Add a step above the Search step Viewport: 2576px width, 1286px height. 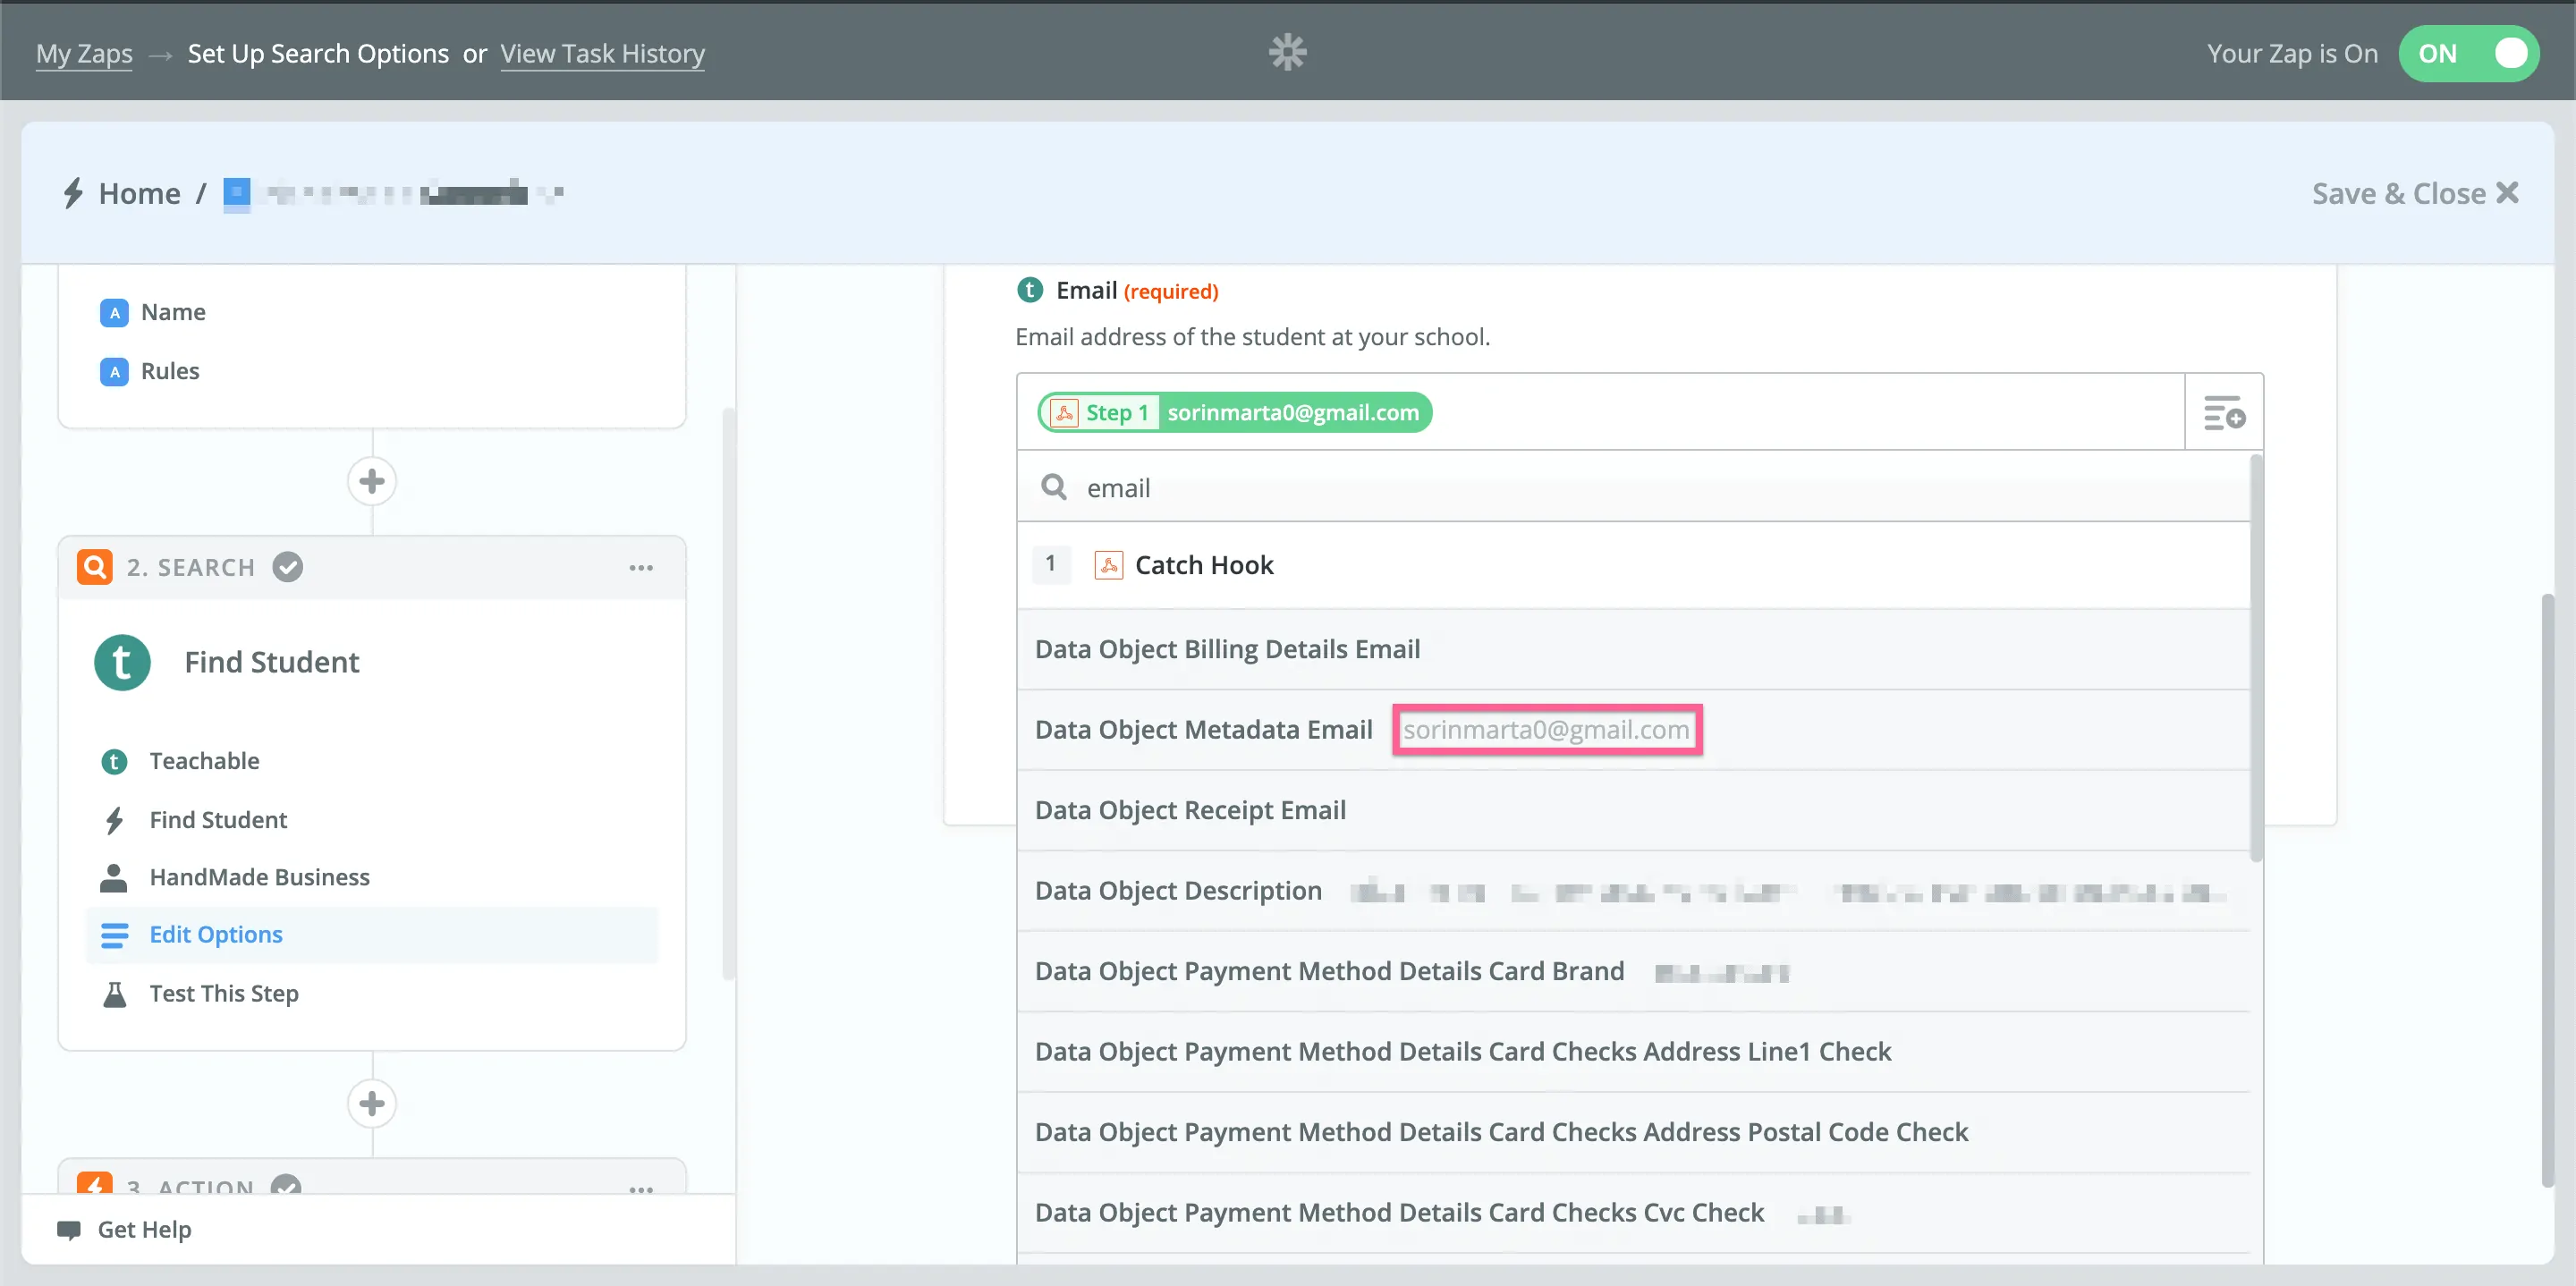(x=372, y=481)
